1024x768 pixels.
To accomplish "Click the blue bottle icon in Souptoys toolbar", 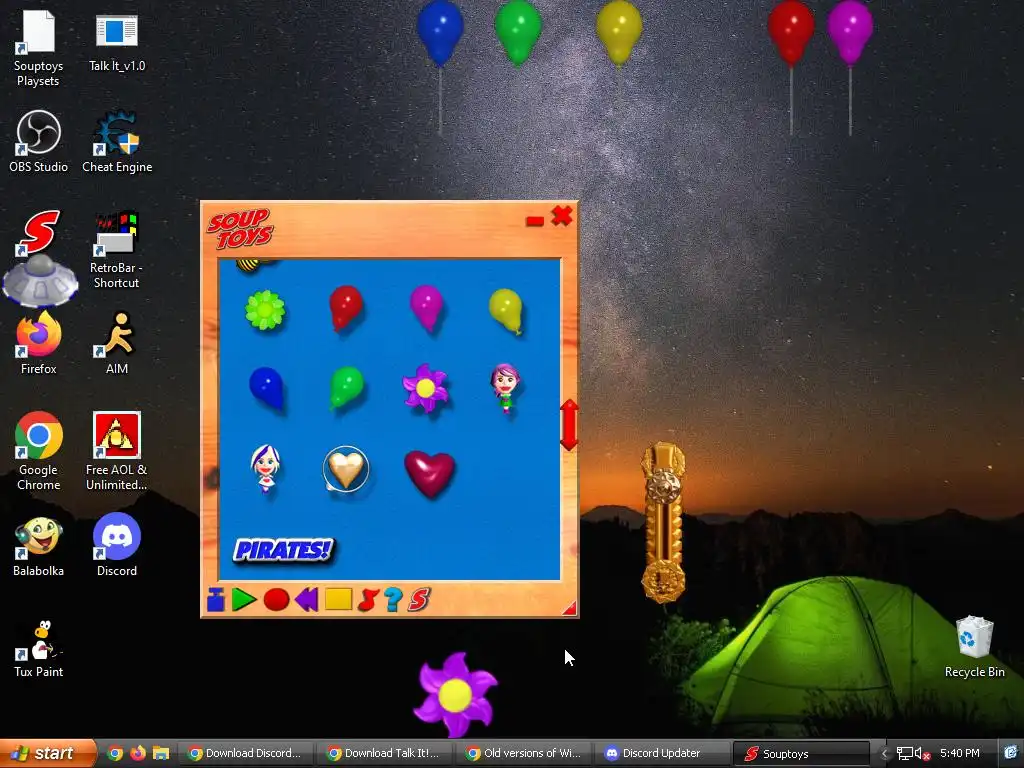I will pyautogui.click(x=216, y=599).
